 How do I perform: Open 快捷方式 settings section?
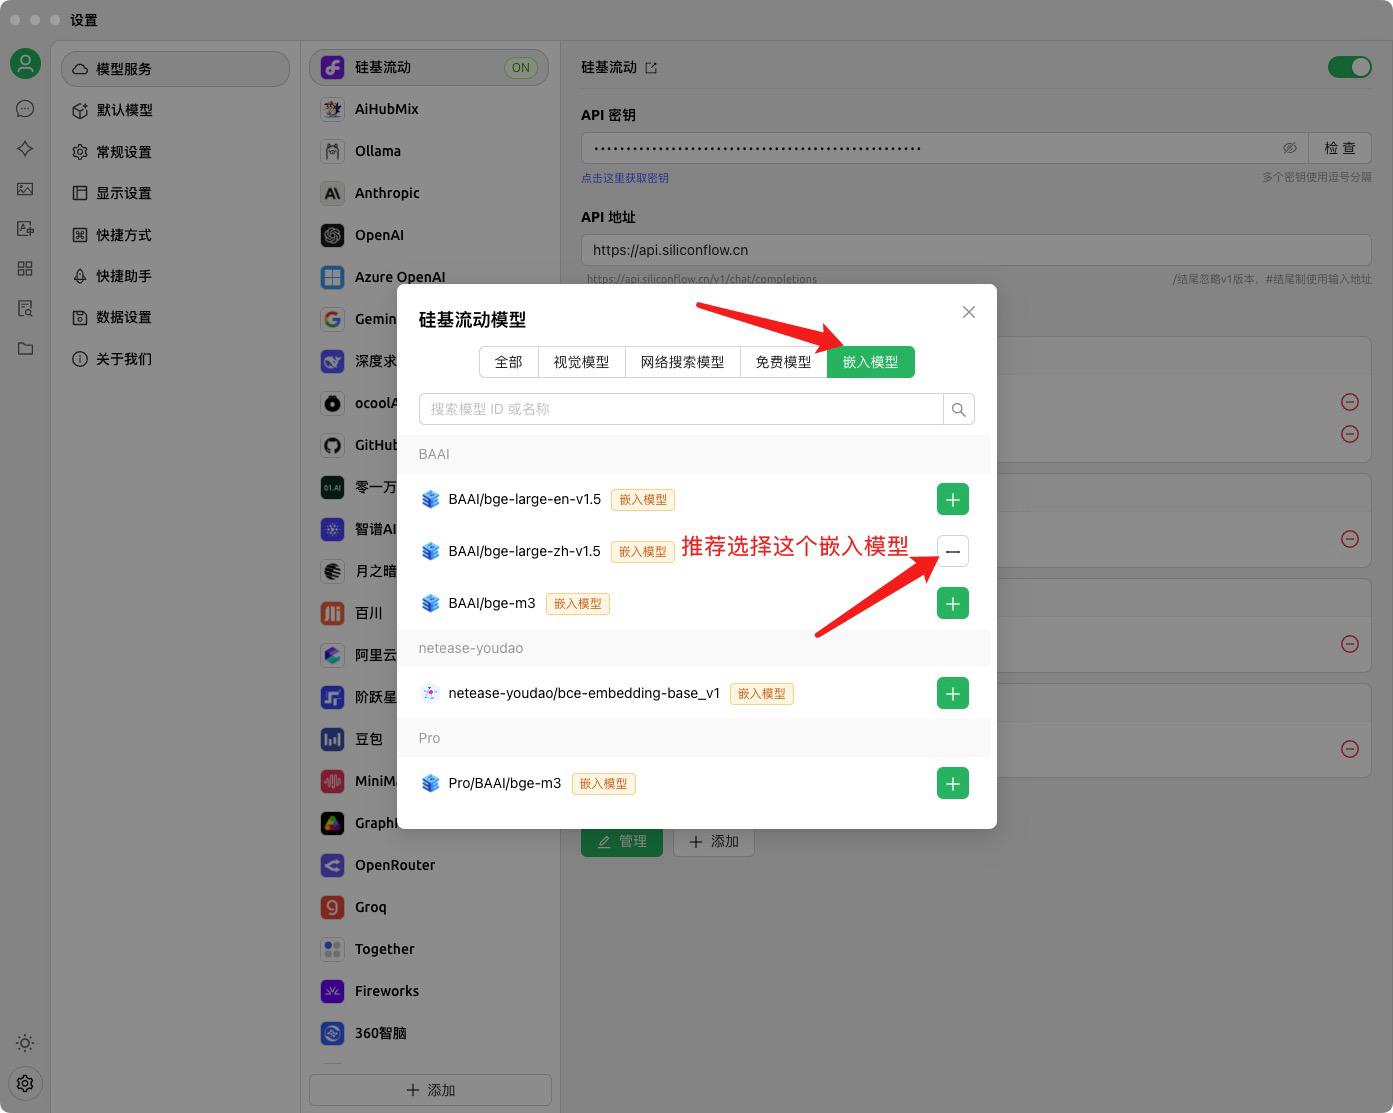[x=175, y=235]
